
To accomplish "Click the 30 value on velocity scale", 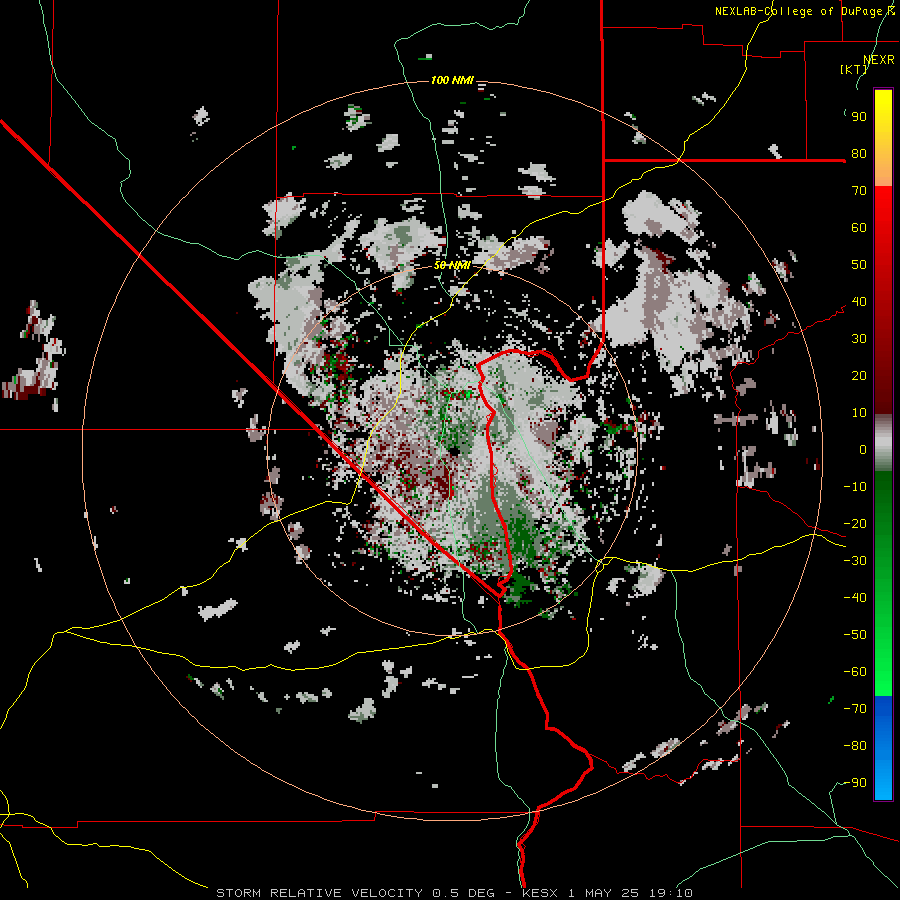I will (859, 339).
